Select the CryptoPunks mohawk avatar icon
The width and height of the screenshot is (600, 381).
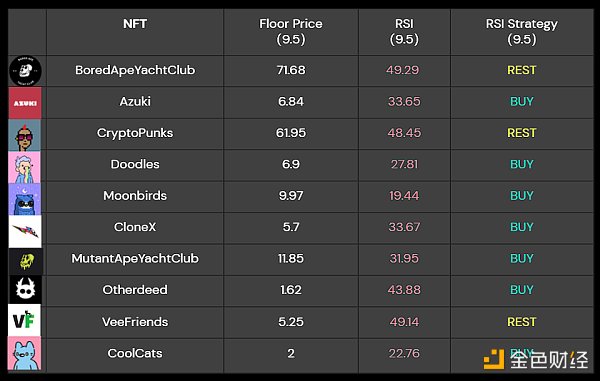click(24, 135)
